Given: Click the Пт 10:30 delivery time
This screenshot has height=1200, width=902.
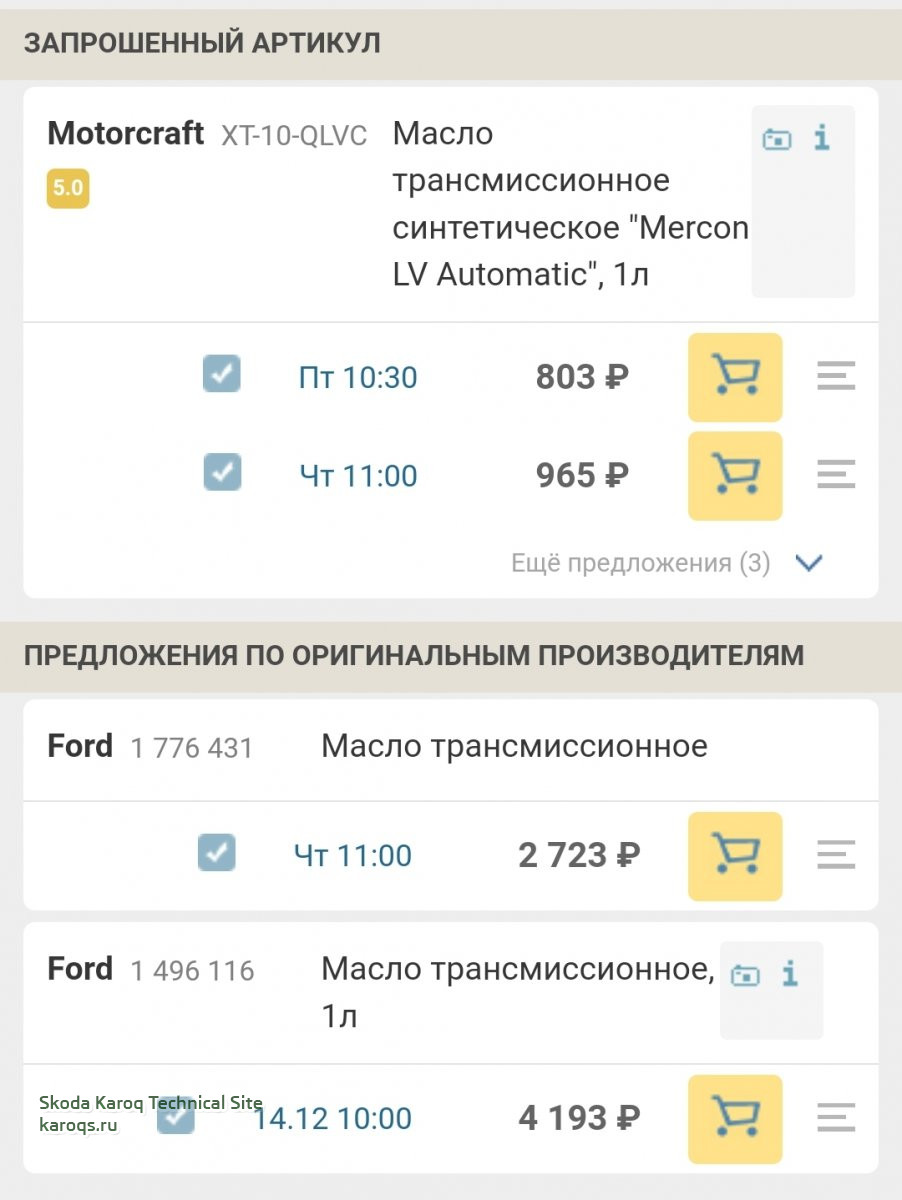Looking at the screenshot, I should [358, 378].
